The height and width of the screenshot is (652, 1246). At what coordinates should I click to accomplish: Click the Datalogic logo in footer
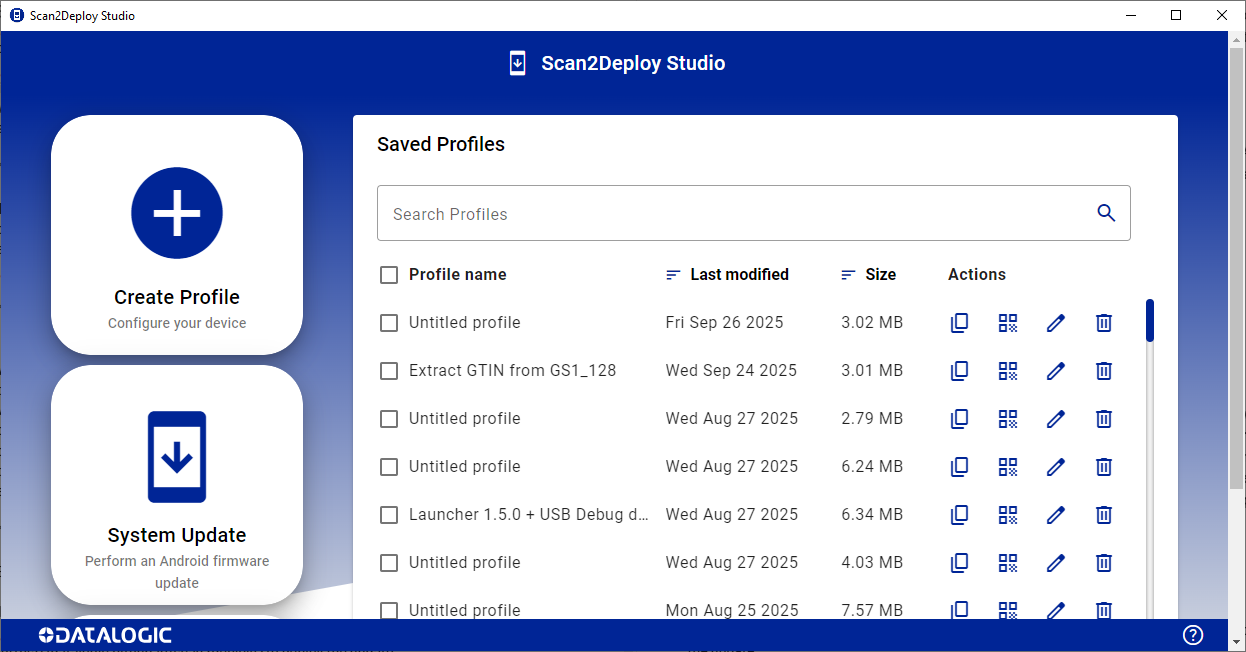105,635
